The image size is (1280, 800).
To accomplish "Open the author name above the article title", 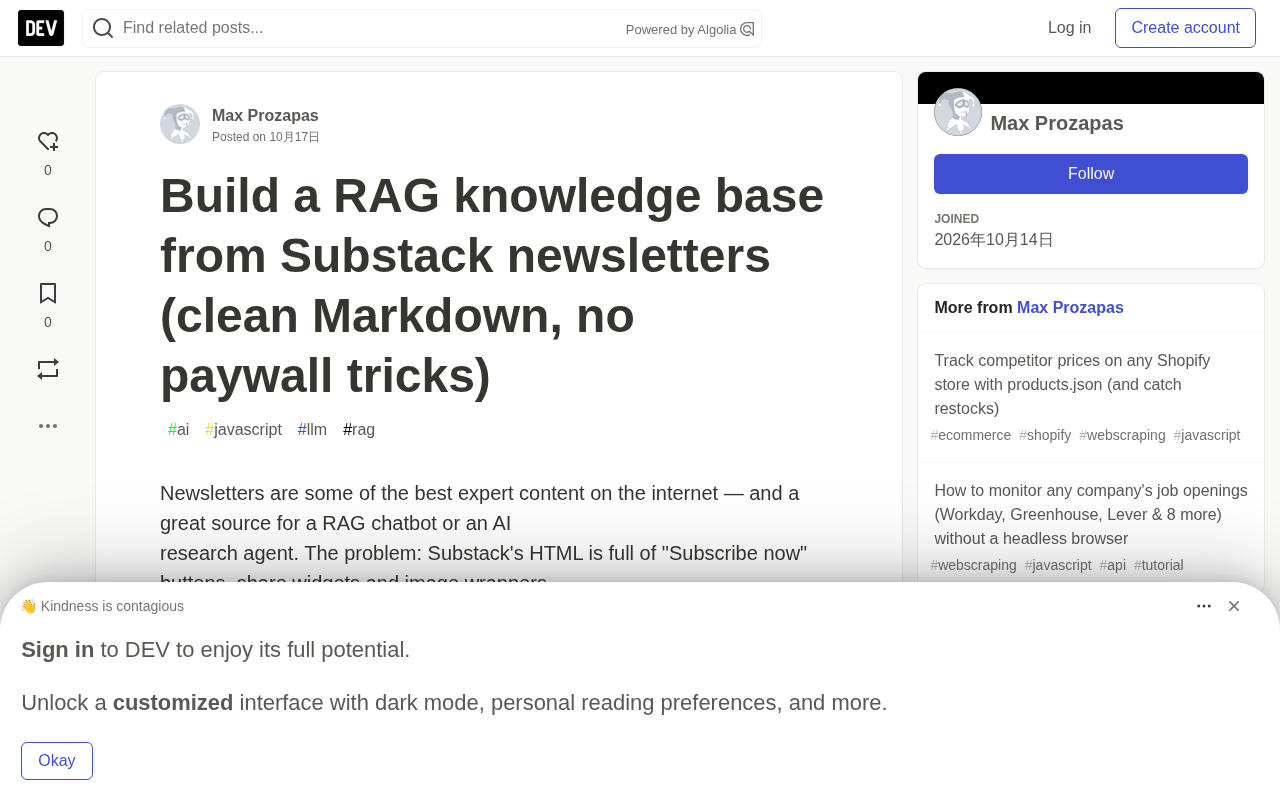I will 265,116.
